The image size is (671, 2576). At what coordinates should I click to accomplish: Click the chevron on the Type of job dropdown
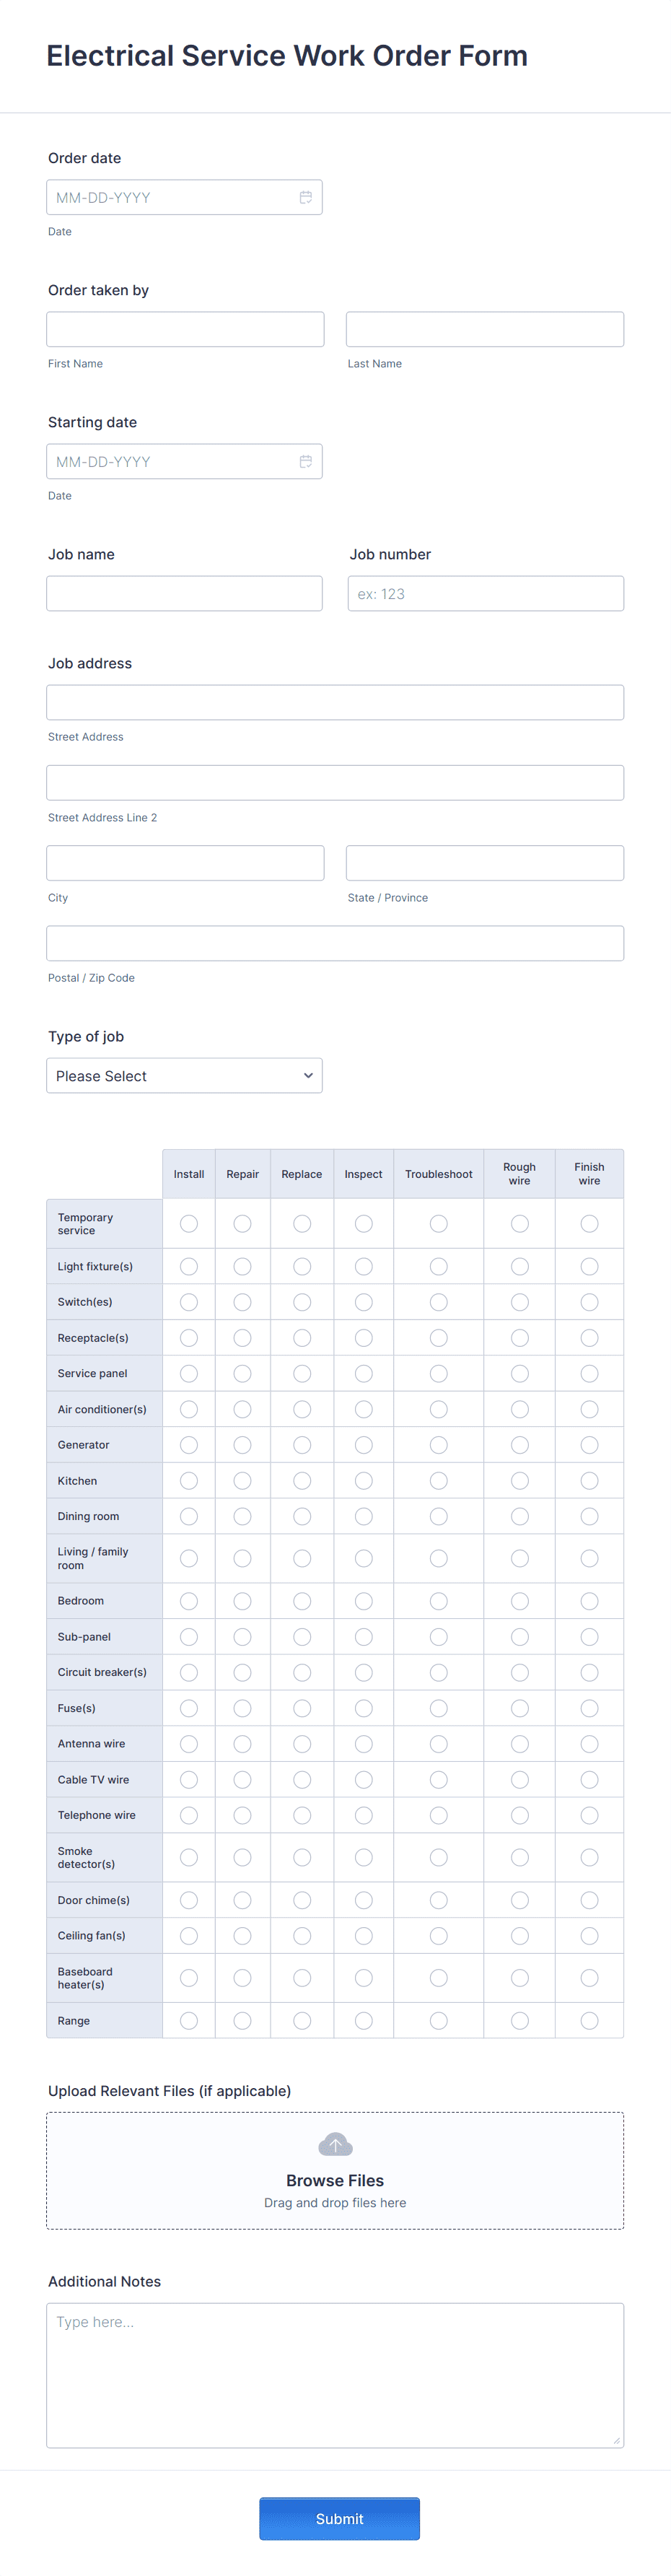click(x=308, y=1075)
